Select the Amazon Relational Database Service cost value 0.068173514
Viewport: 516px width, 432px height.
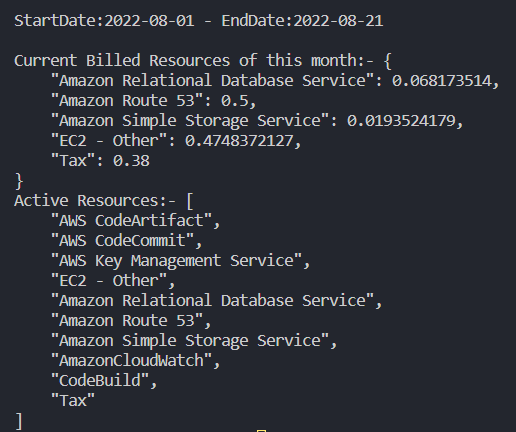pyautogui.click(x=441, y=81)
